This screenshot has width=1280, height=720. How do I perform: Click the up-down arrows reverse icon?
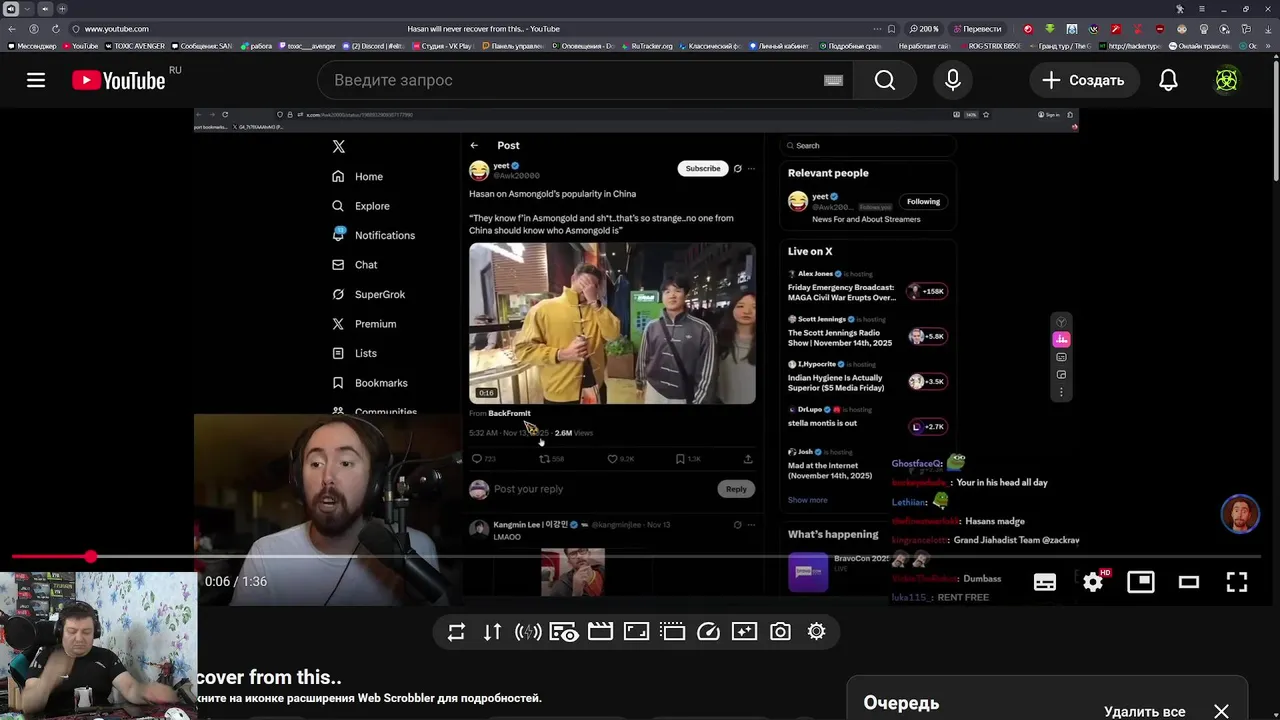click(492, 632)
